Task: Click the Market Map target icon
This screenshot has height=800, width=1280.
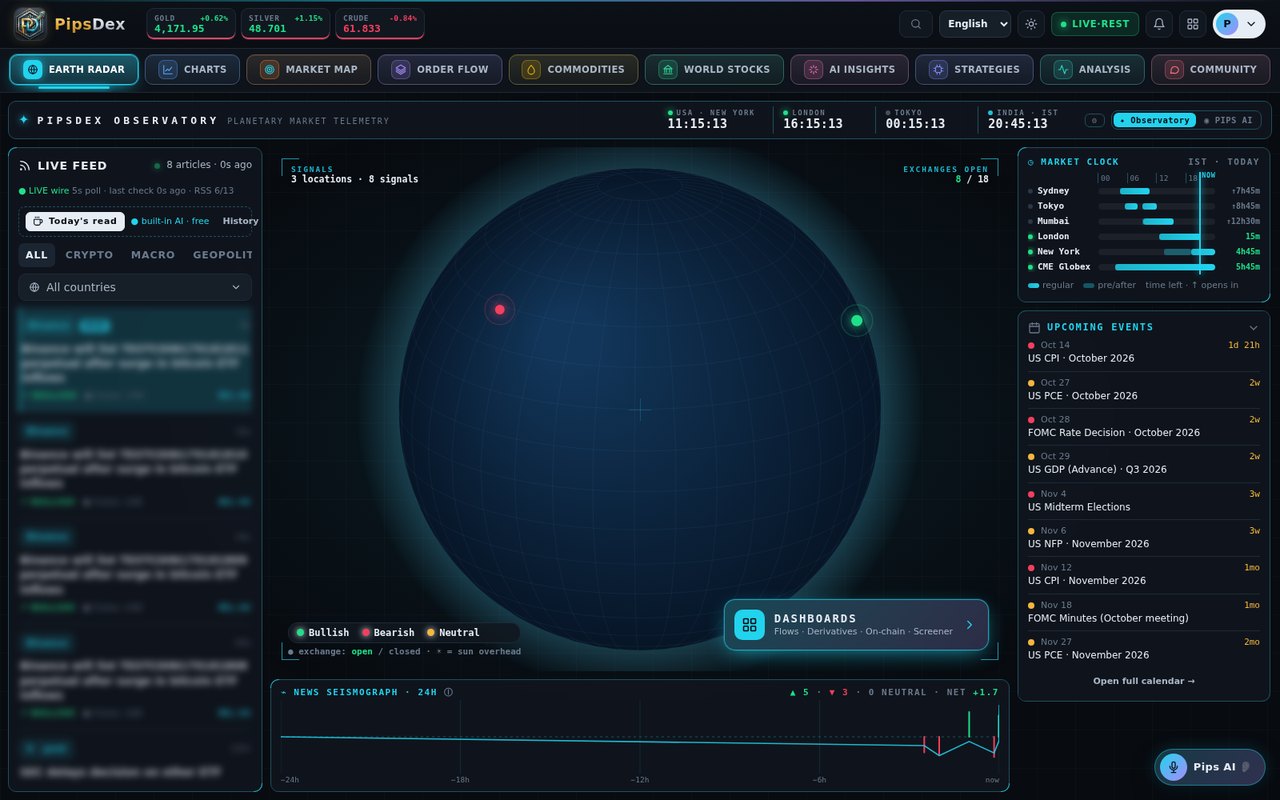Action: 269,70
